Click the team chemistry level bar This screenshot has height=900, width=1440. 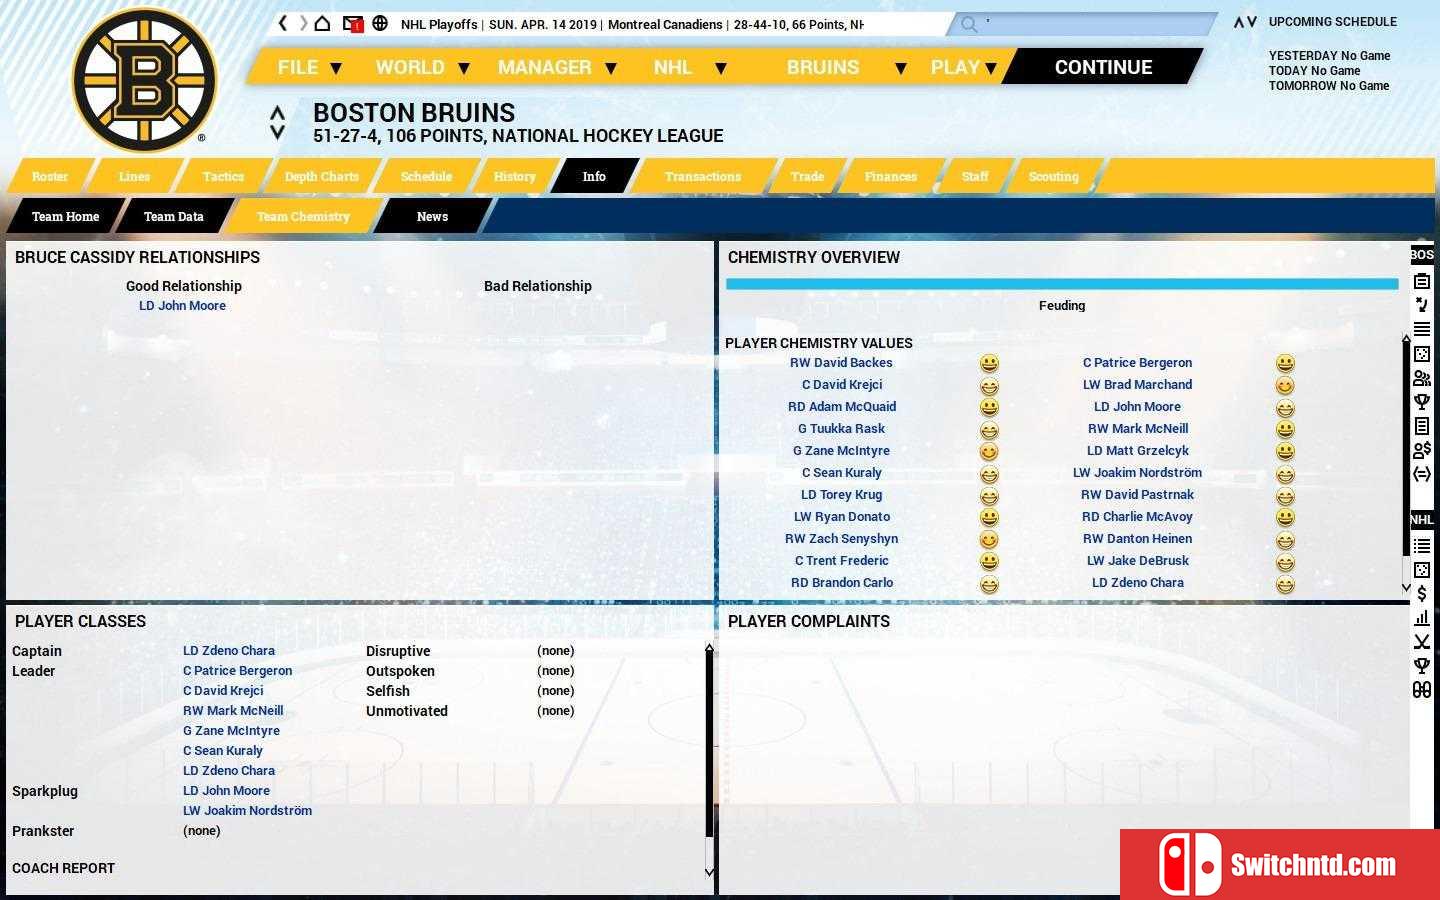point(1062,284)
